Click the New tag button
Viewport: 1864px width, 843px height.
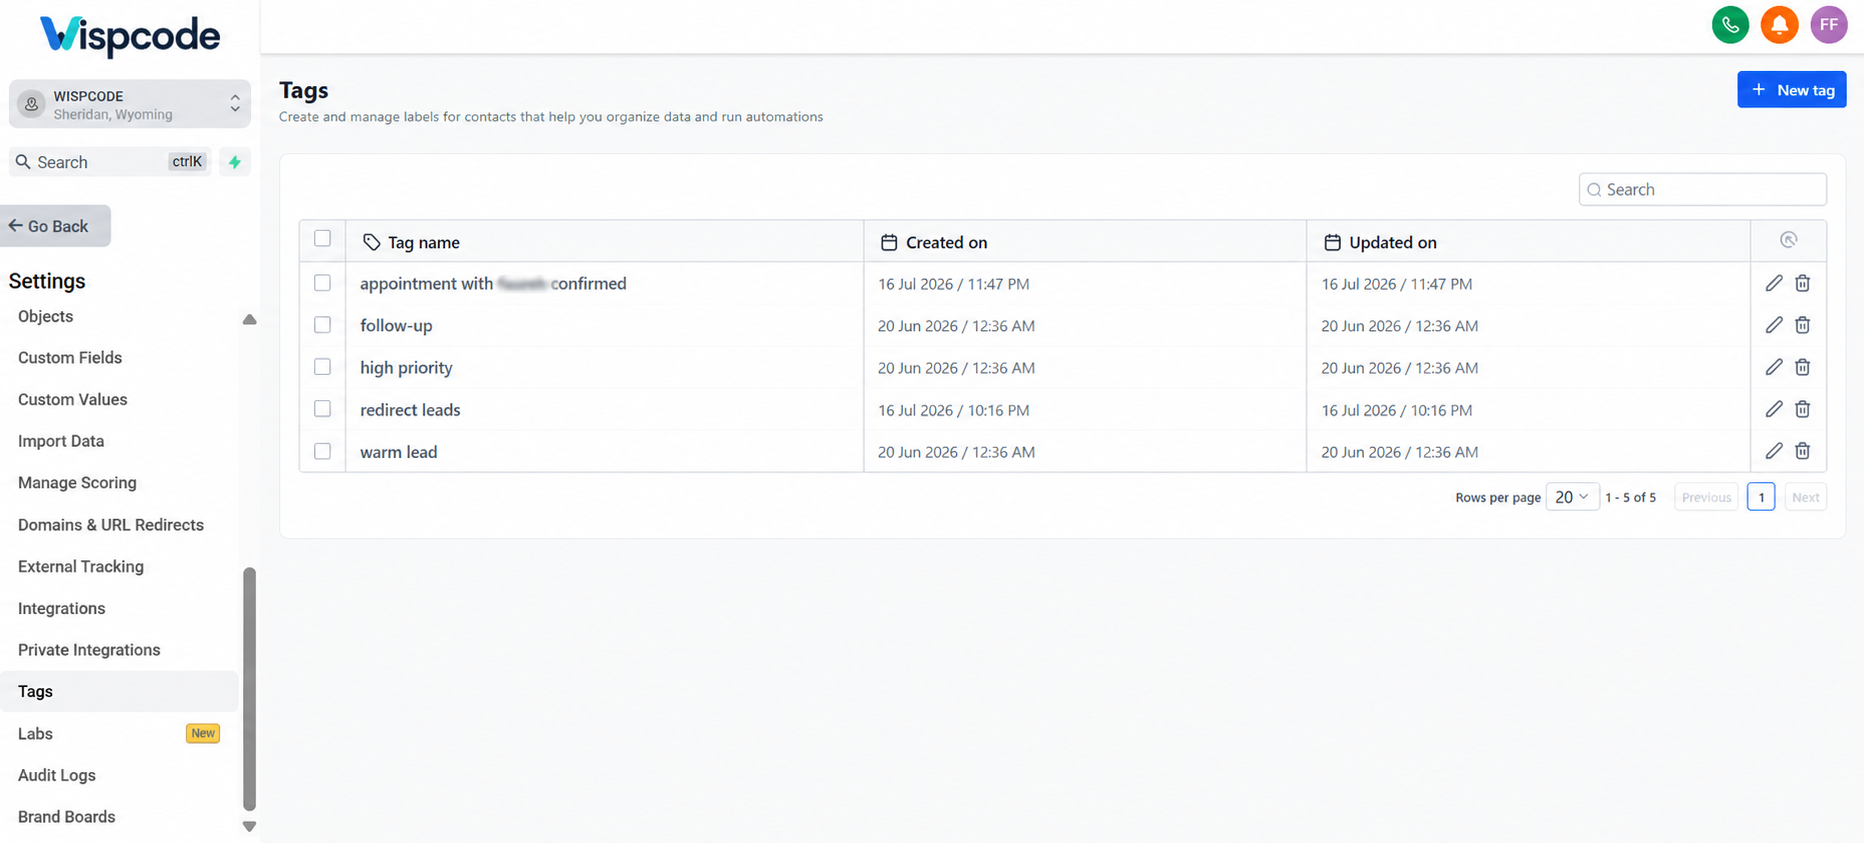coord(1791,90)
